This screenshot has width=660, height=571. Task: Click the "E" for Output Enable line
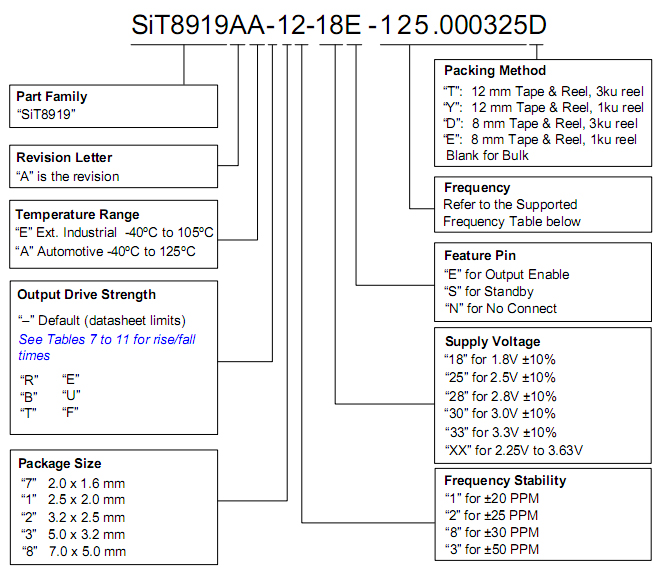pos(507,274)
